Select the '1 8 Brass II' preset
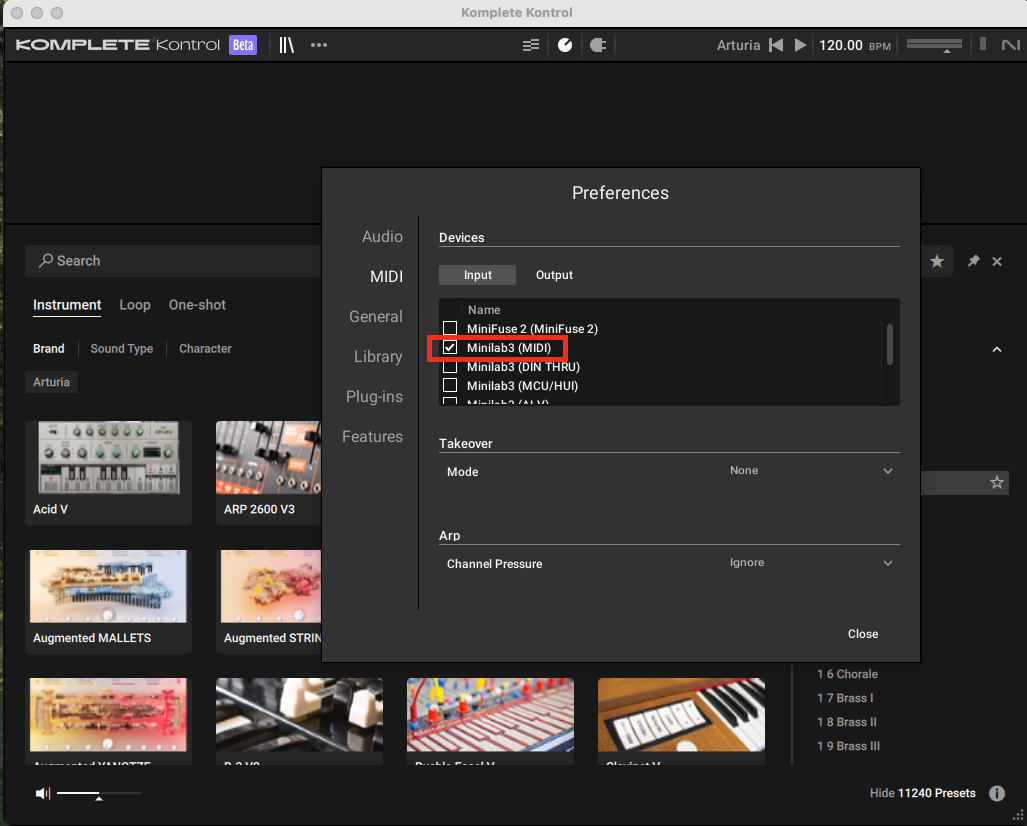 coord(847,722)
